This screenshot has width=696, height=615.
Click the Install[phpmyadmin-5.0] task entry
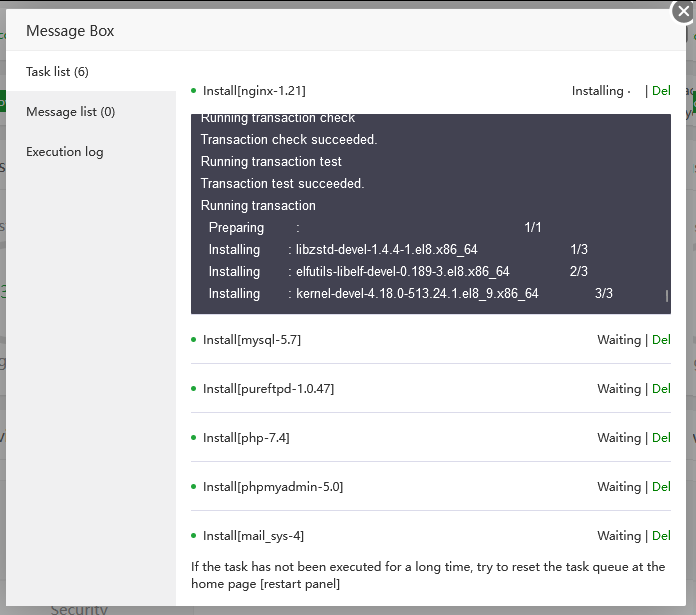273,487
